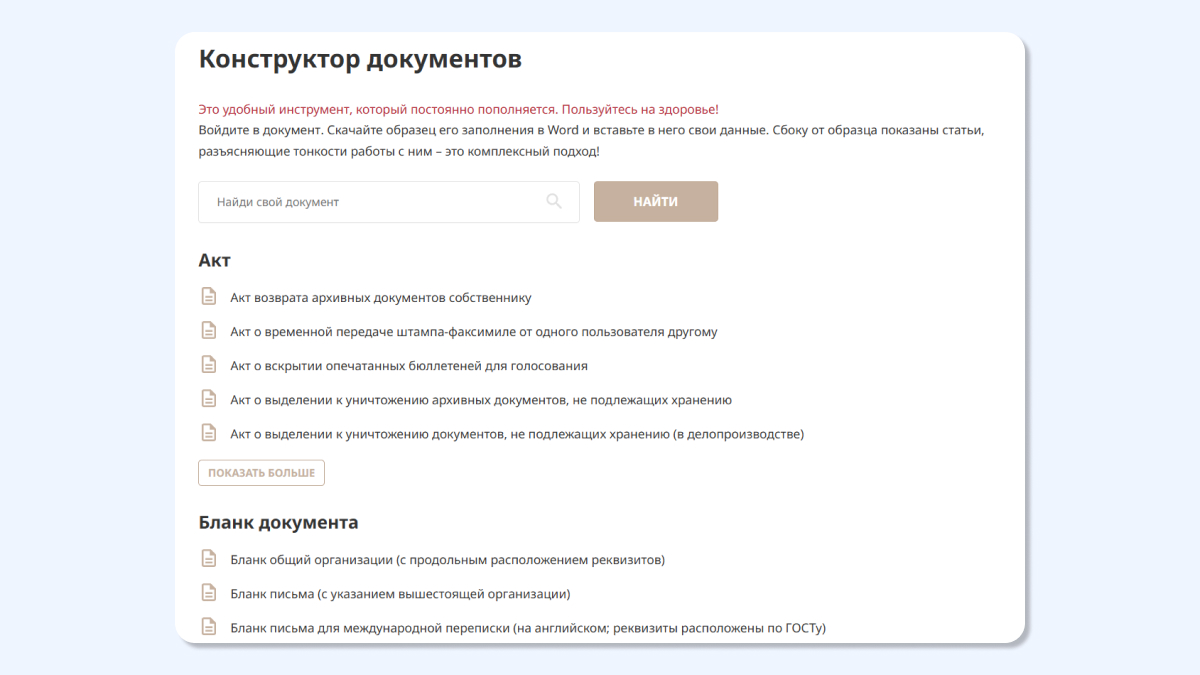1200x675 pixels.
Task: Open 'Акт о вскрытии опечатанных бюллетеней для голосования'
Action: click(x=409, y=366)
